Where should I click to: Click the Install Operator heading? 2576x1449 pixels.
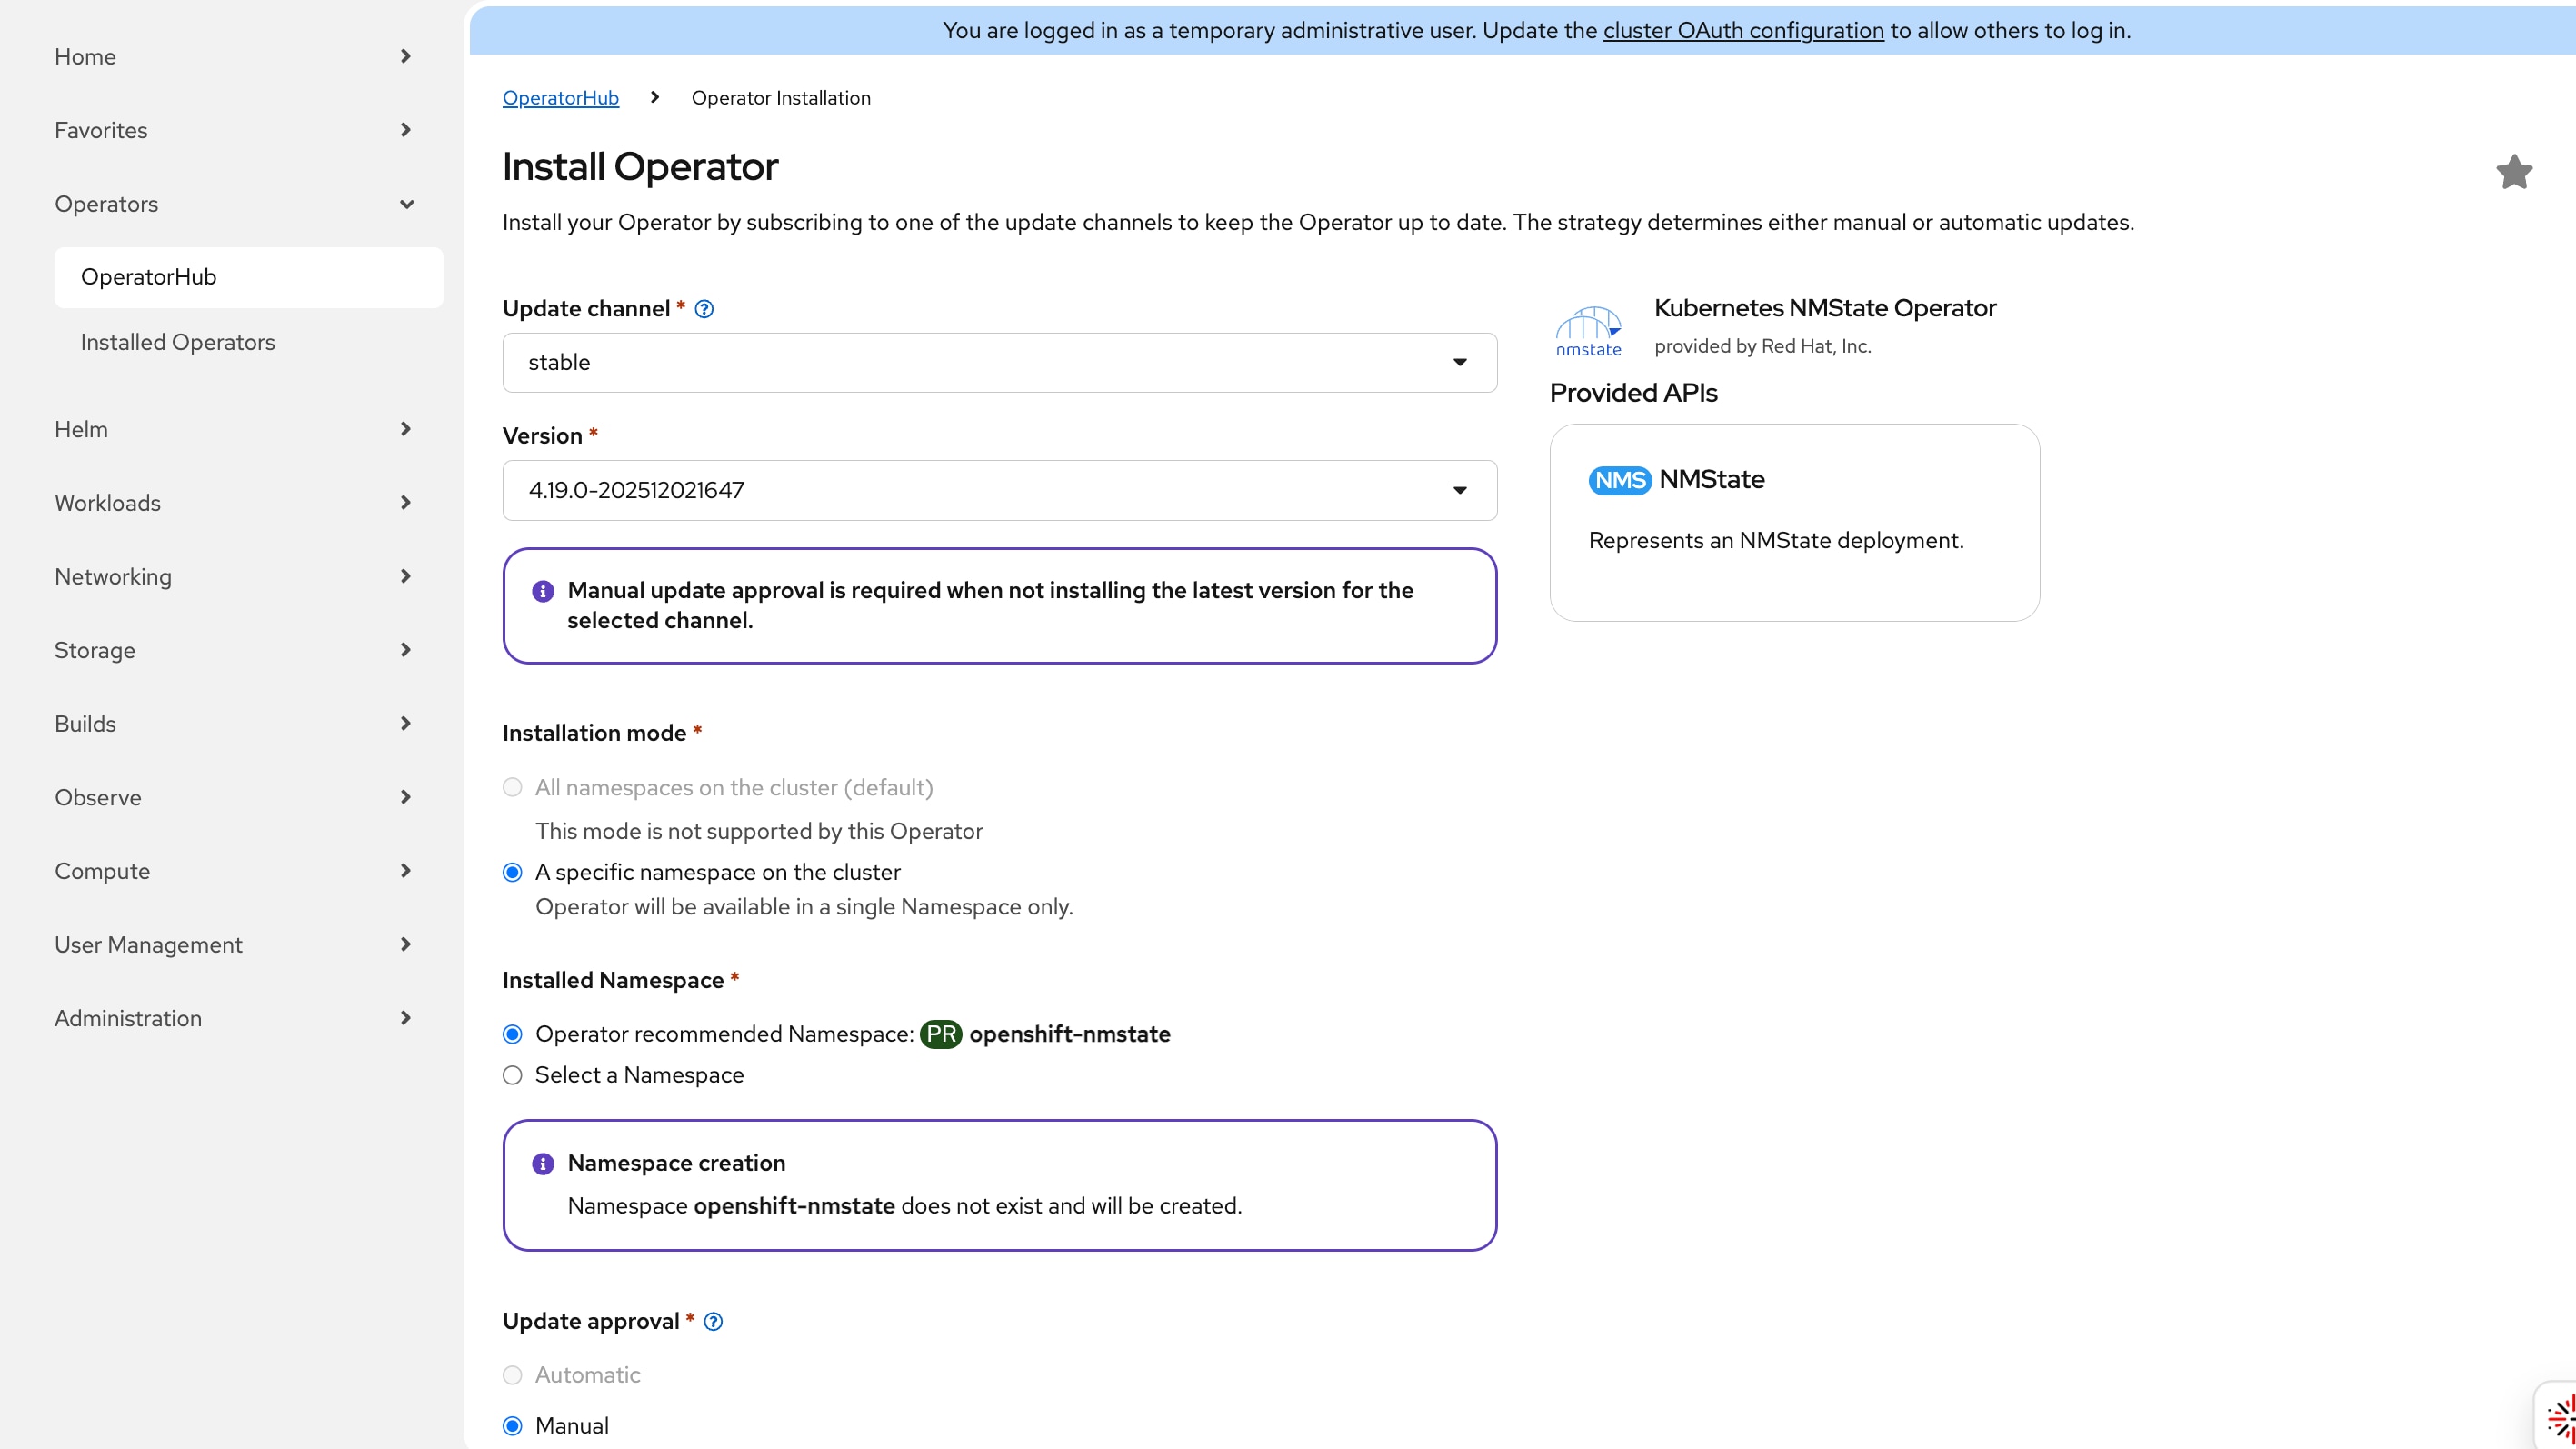(x=639, y=167)
